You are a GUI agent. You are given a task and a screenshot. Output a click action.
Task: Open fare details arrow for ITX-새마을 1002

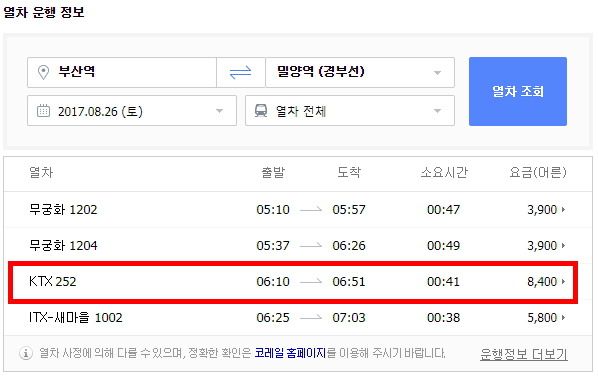[563, 317]
